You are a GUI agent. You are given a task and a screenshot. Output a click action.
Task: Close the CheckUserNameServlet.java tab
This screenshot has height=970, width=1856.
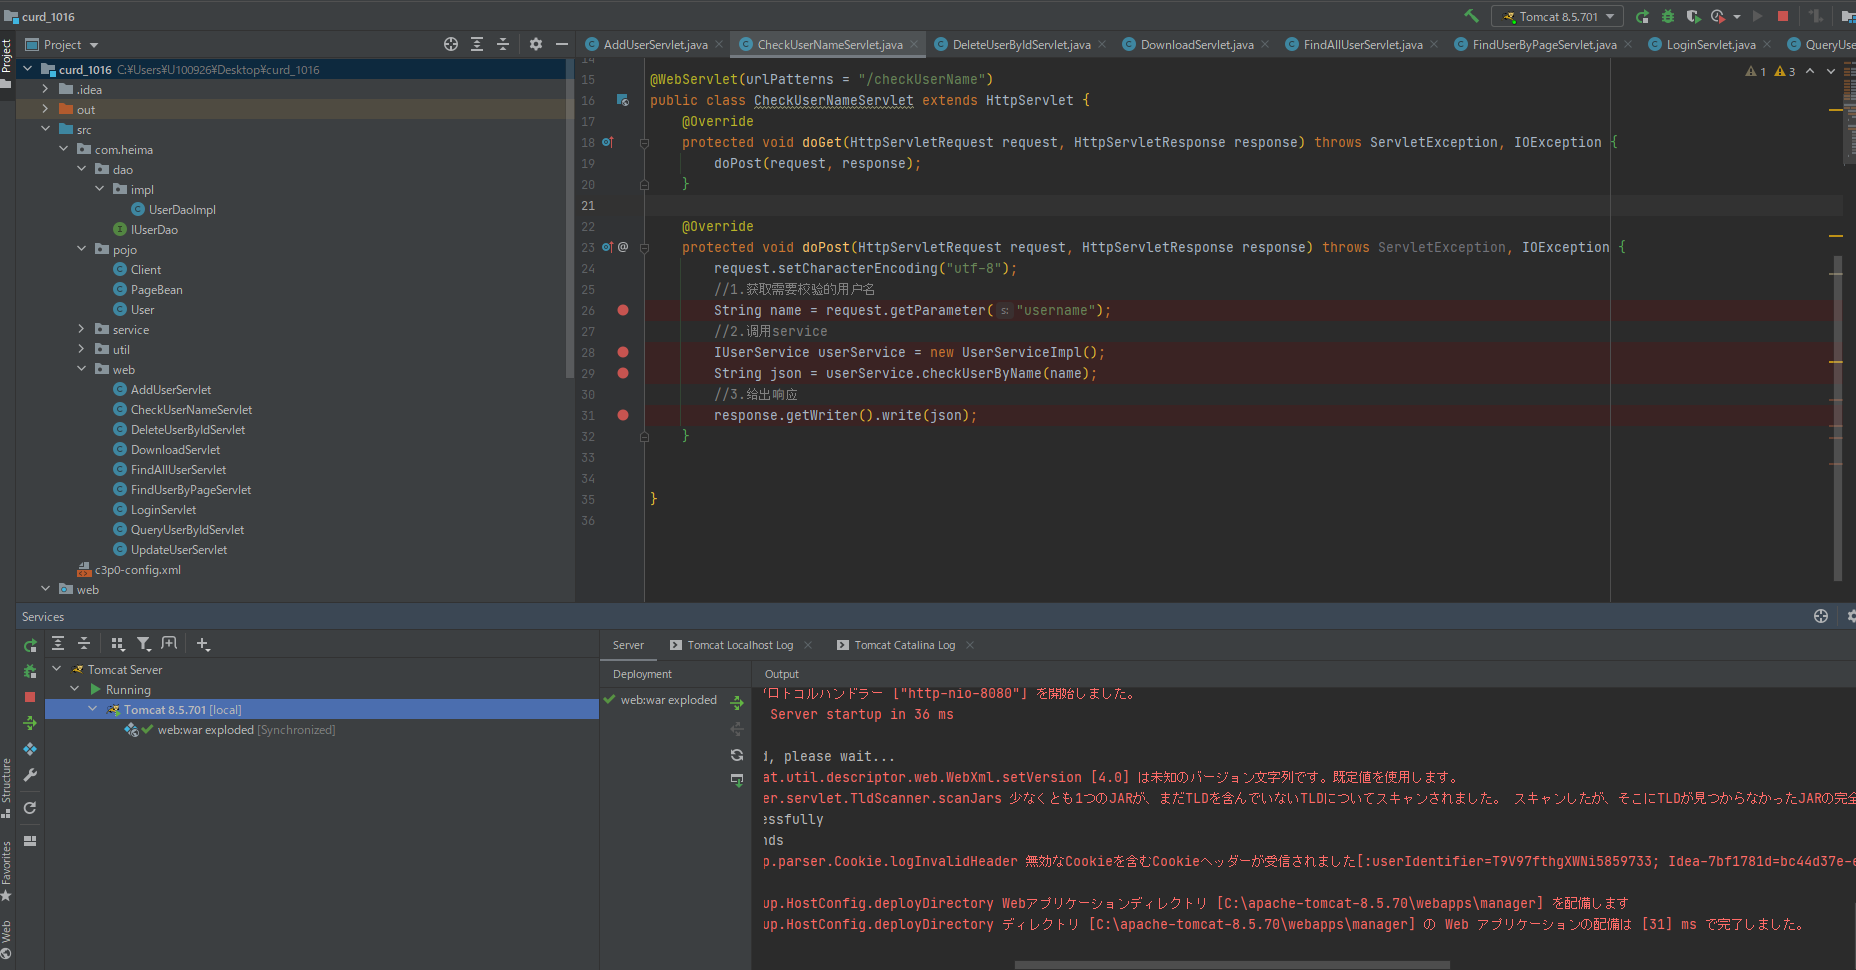pyautogui.click(x=914, y=44)
